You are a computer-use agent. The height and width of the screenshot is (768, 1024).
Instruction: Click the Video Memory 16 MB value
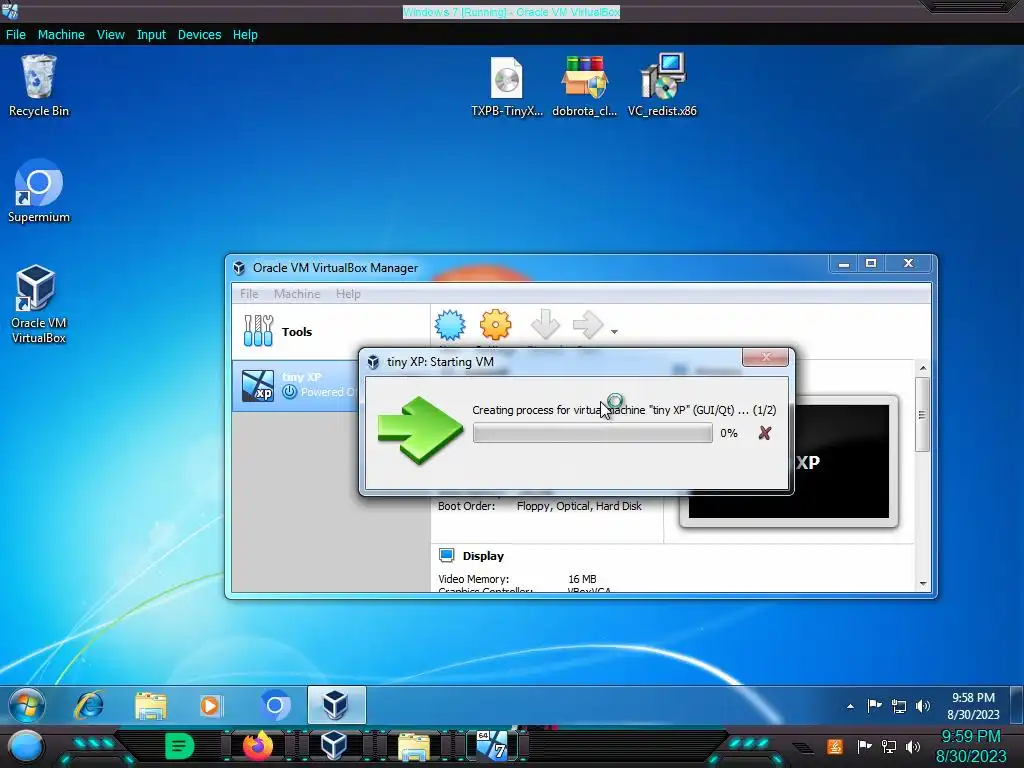pos(582,579)
